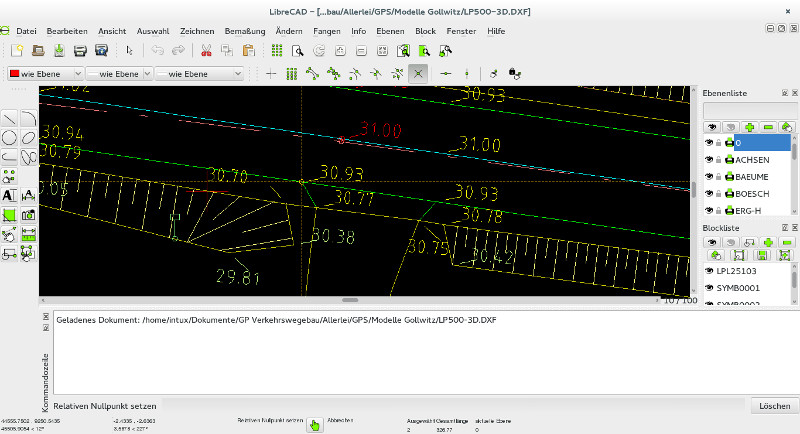Open the line width 'wie Ebene' dropdown
Viewport: 800px width, 434px height.
tap(119, 74)
